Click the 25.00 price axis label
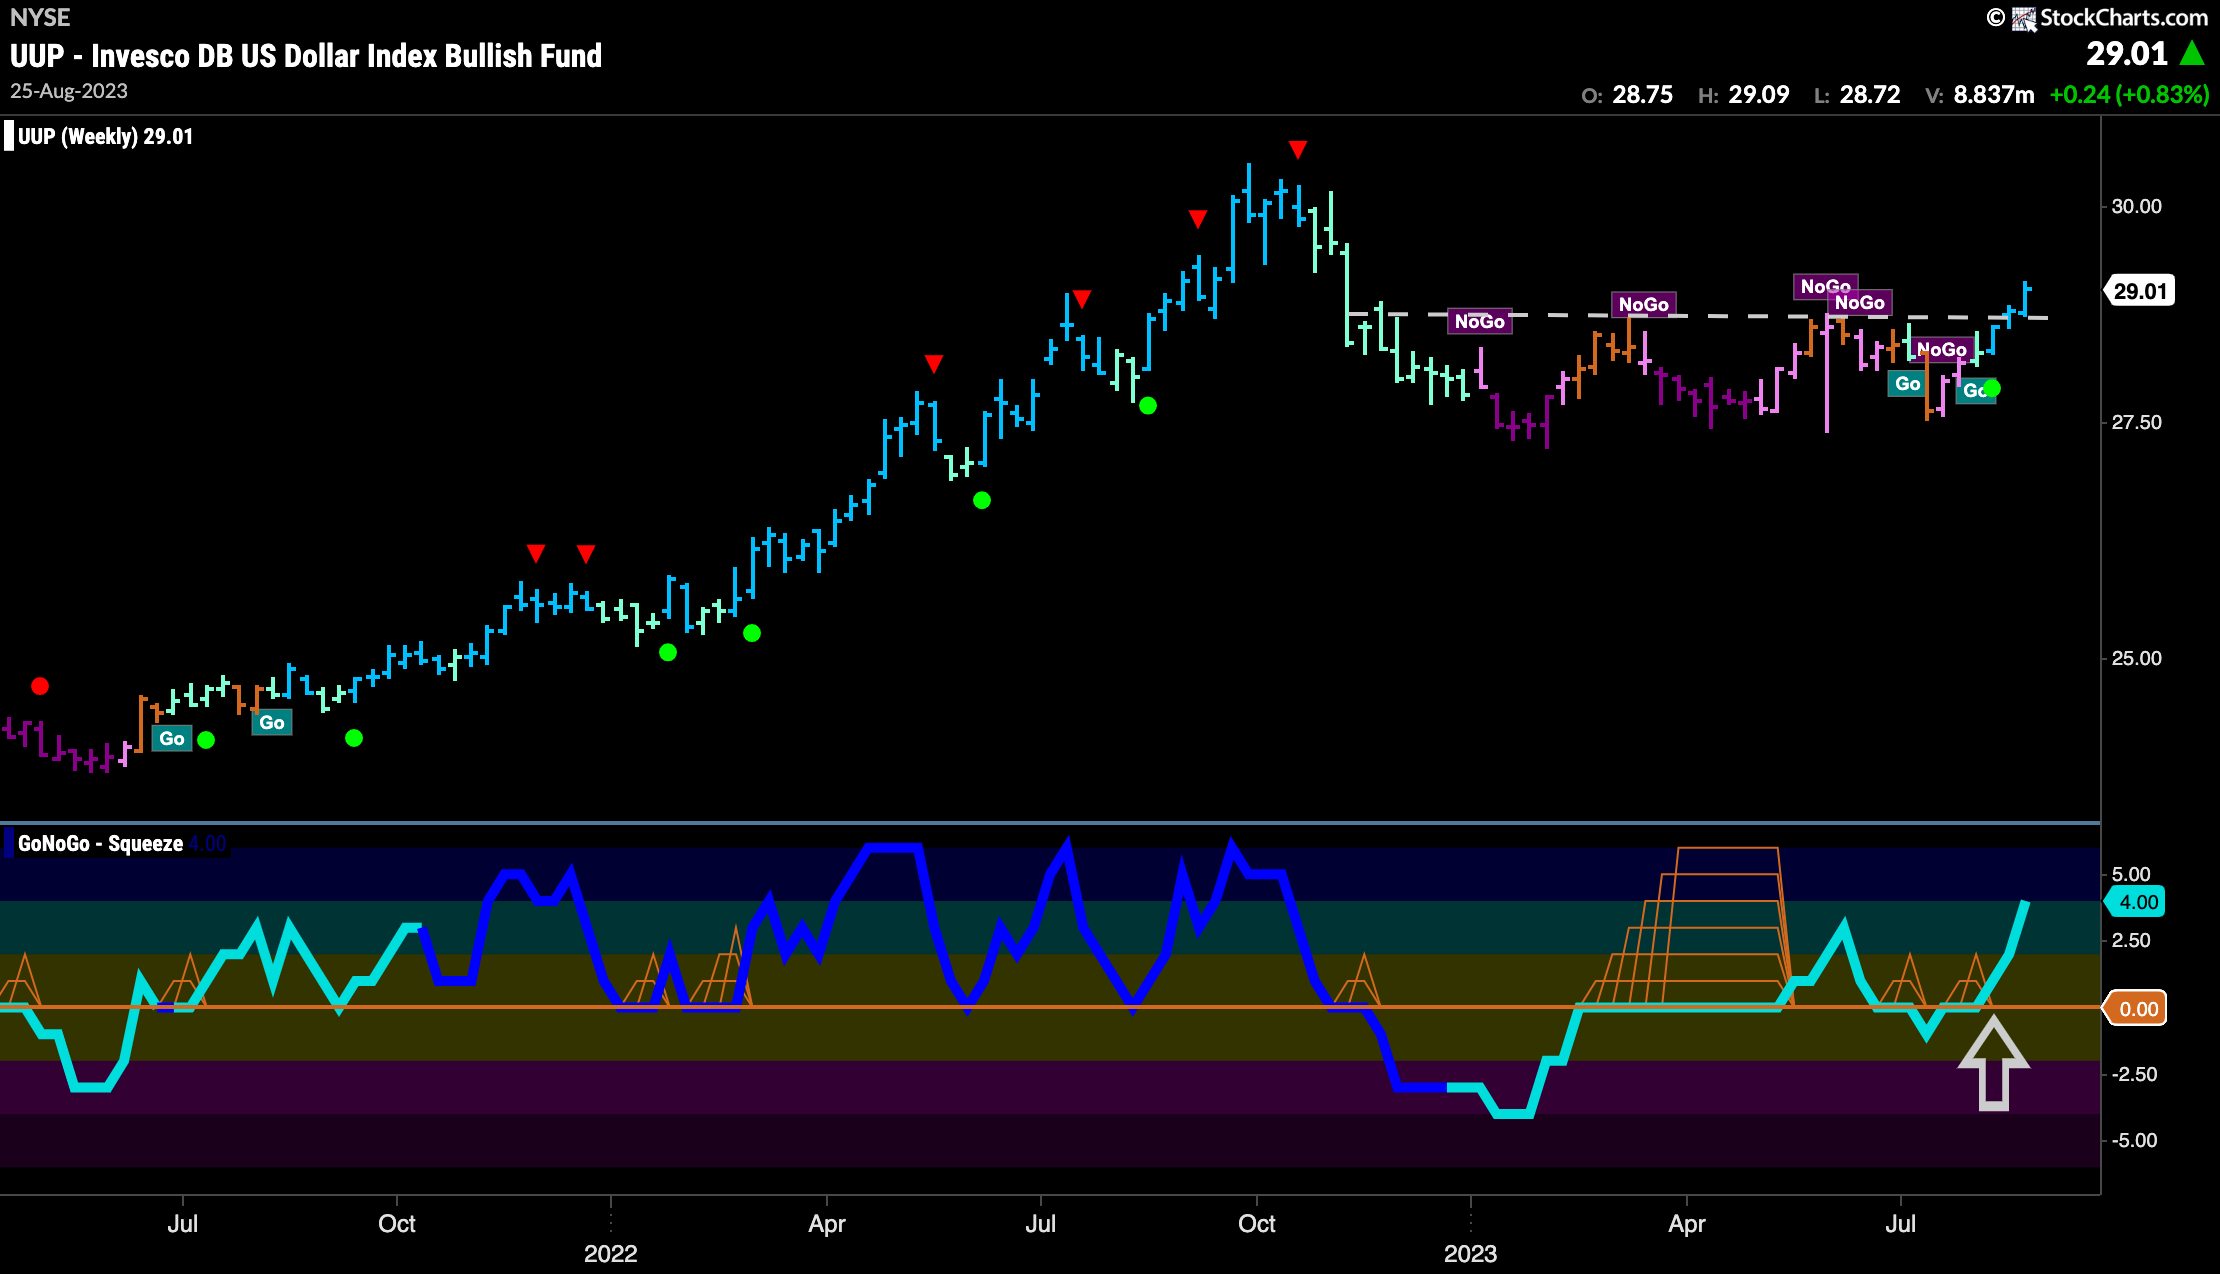The width and height of the screenshot is (2220, 1274). point(2136,658)
